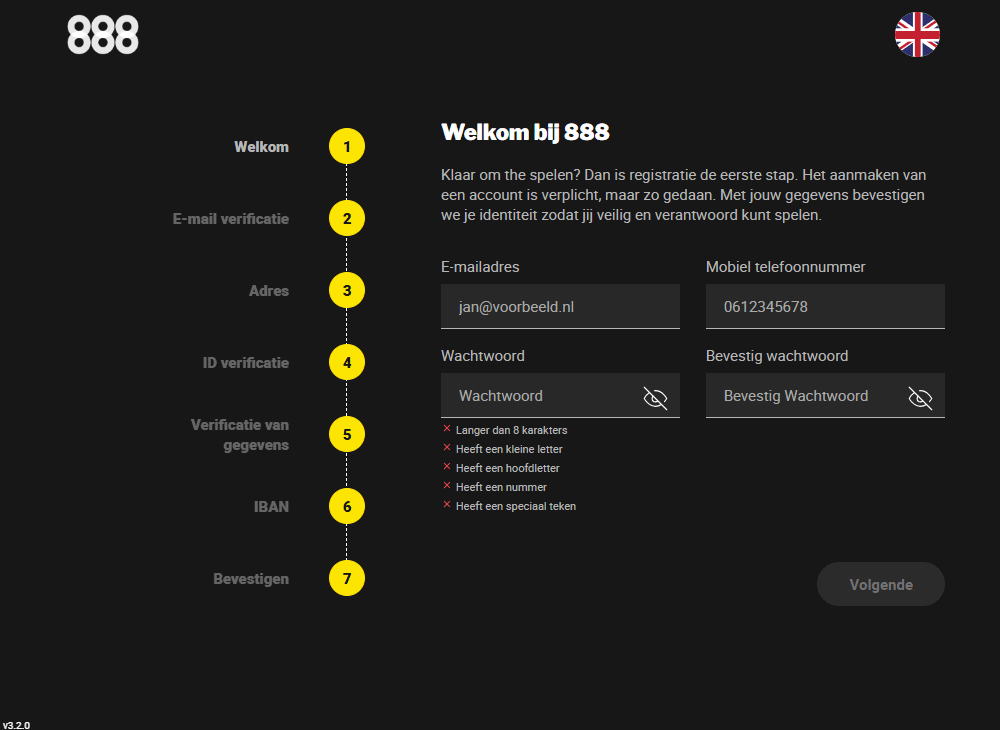The height and width of the screenshot is (730, 1000).
Task: Select the Verificatie van gegevens step label
Action: [240, 435]
